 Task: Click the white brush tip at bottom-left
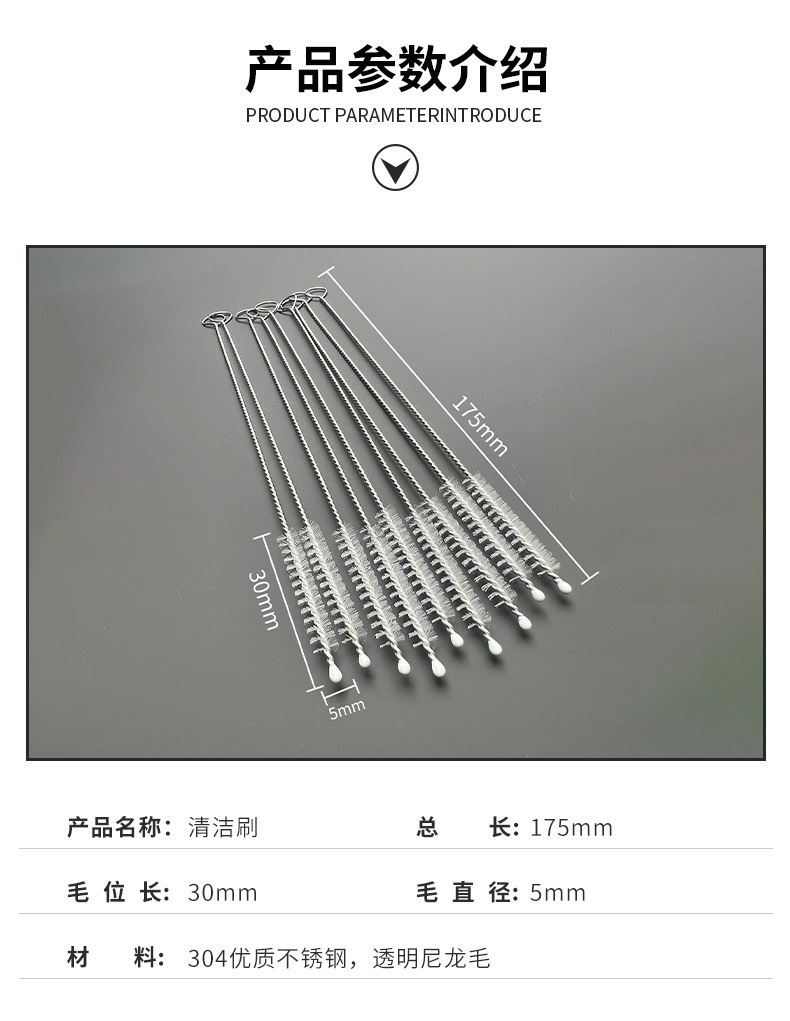click(335, 673)
